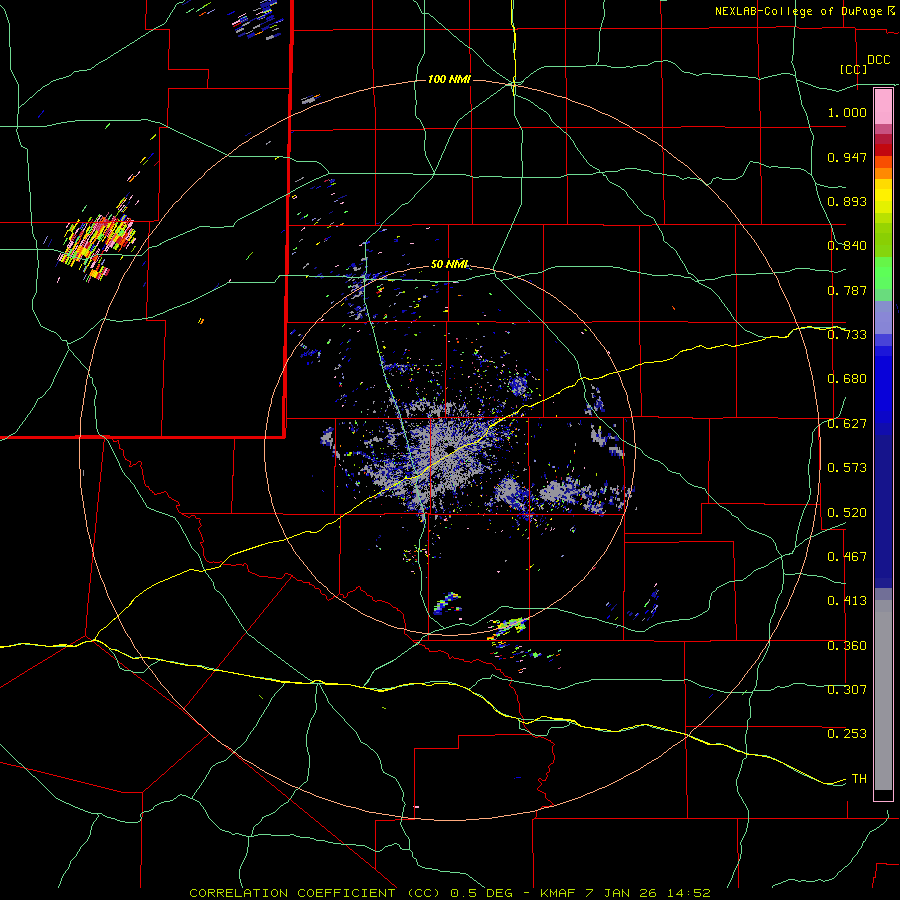
Task: Select the 0.413 legend label
Action: pyautogui.click(x=847, y=601)
